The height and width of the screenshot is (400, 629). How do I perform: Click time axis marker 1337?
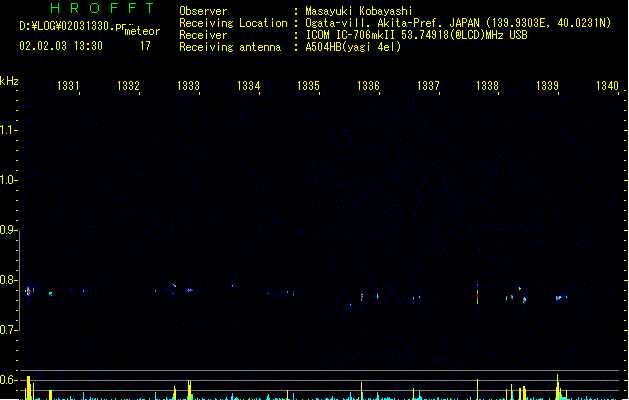pyautogui.click(x=428, y=85)
